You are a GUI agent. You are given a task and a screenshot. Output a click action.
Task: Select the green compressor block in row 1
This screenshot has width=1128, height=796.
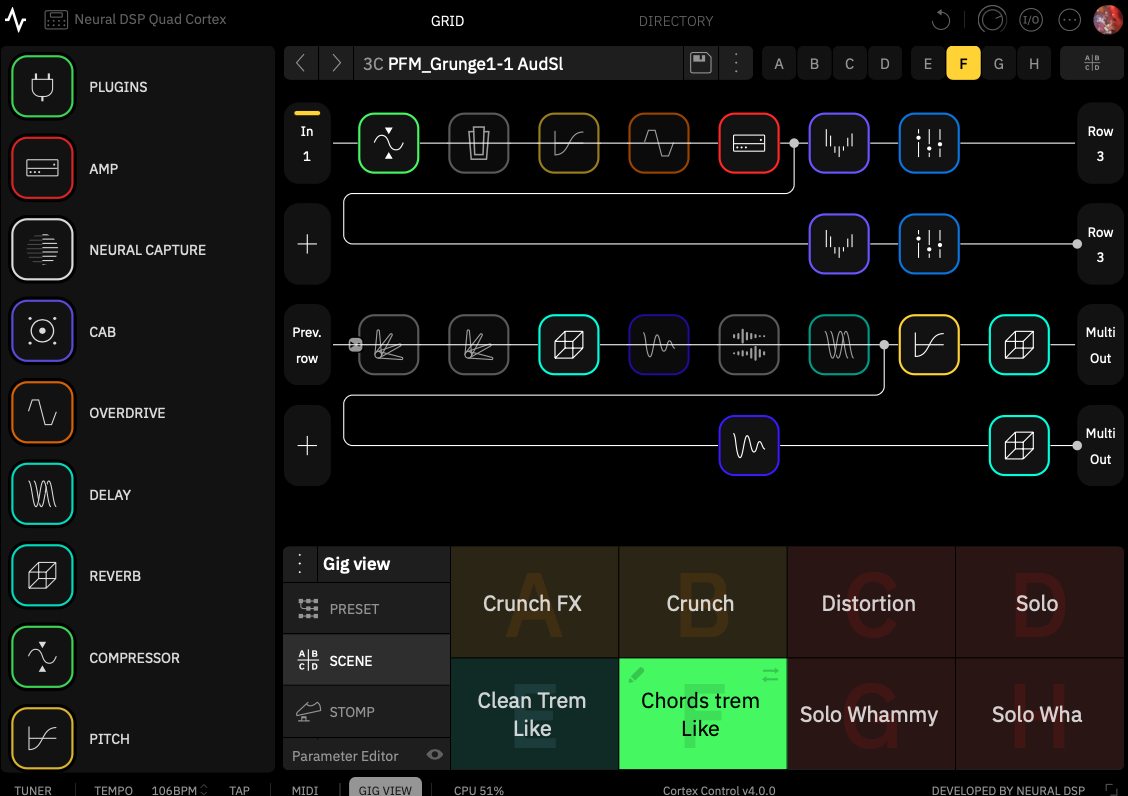(388, 143)
